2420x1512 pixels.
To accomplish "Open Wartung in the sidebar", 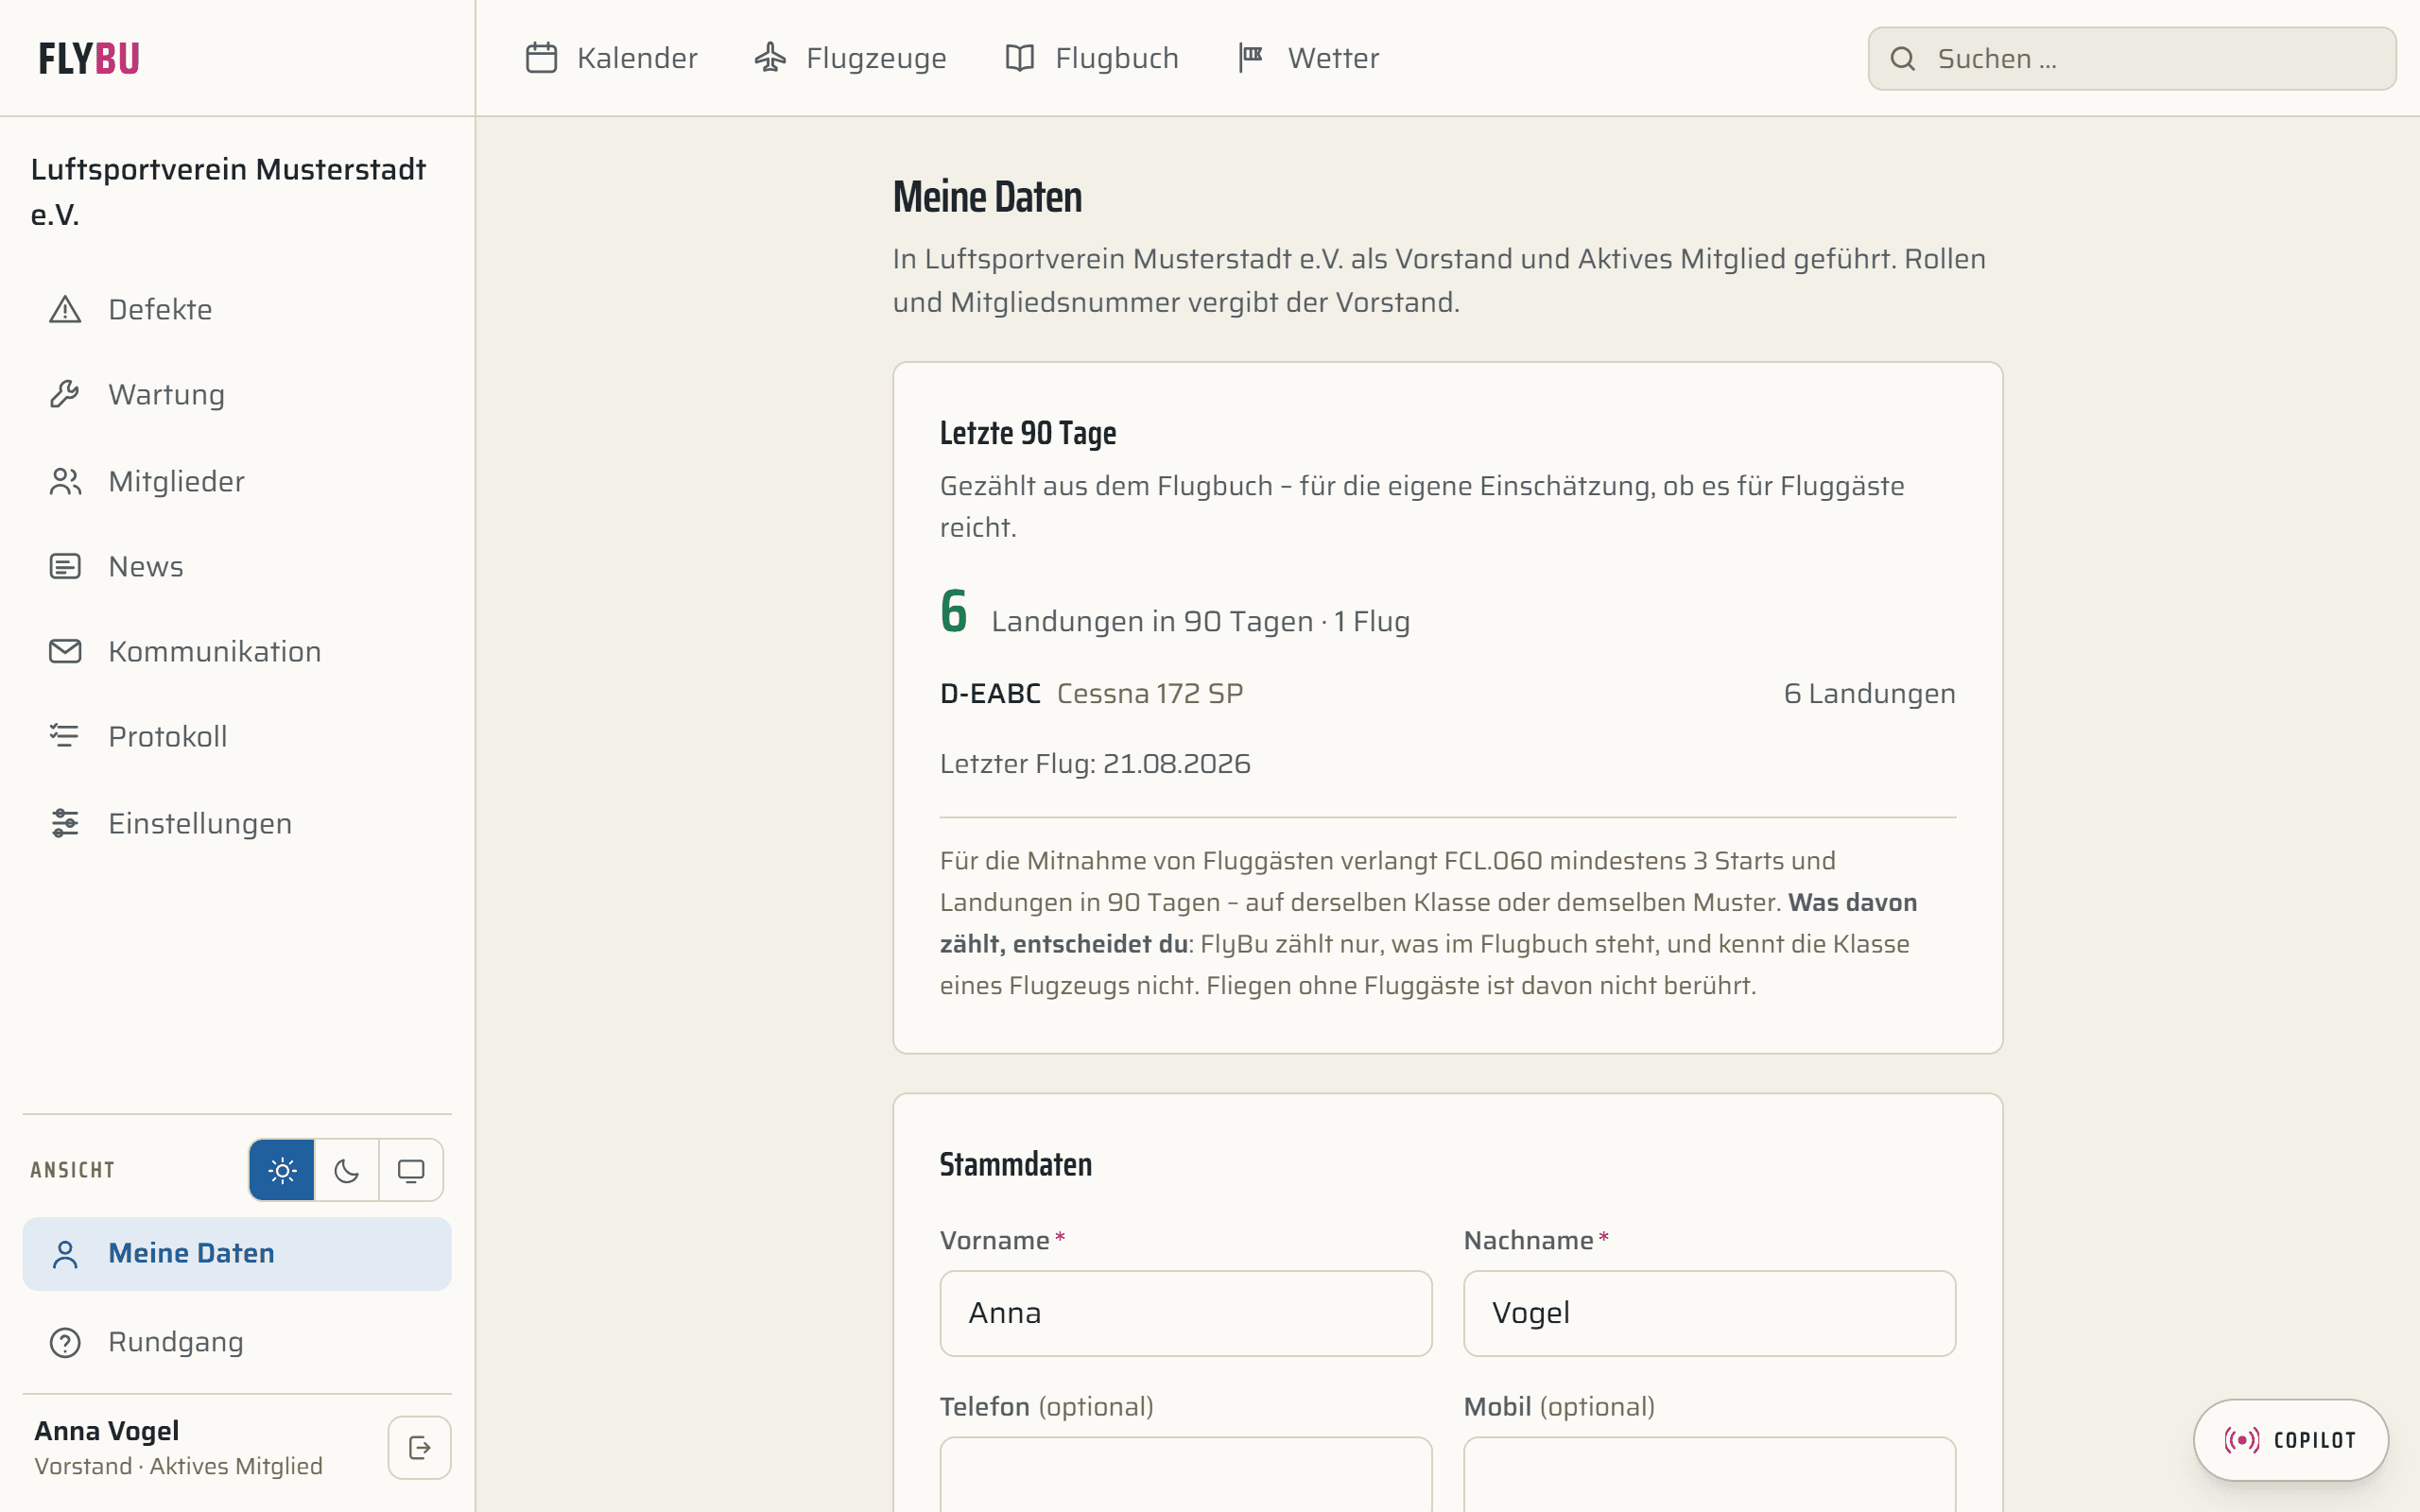I will [237, 394].
